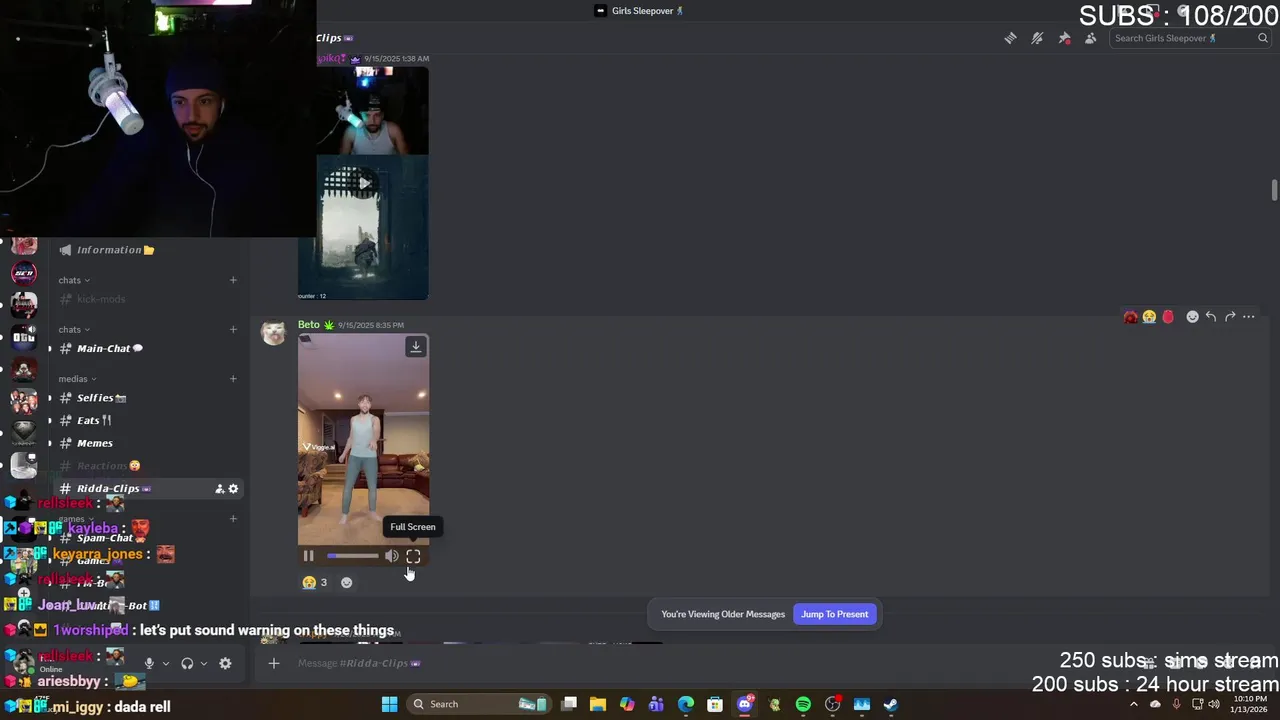Click the Windows taskbar Search box
Screen dimensions: 1280x720
[477, 704]
